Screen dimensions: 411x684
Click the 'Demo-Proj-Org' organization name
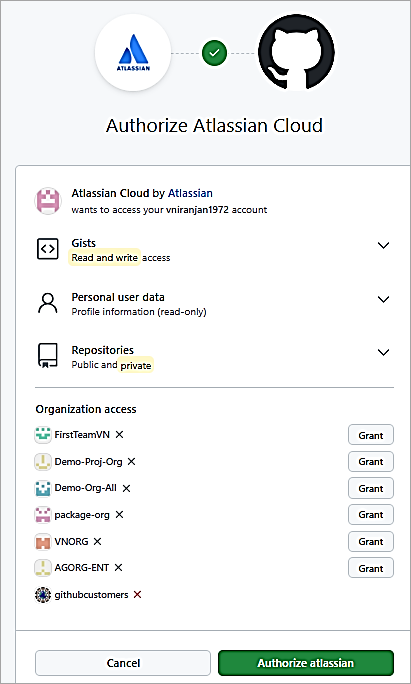pos(88,462)
